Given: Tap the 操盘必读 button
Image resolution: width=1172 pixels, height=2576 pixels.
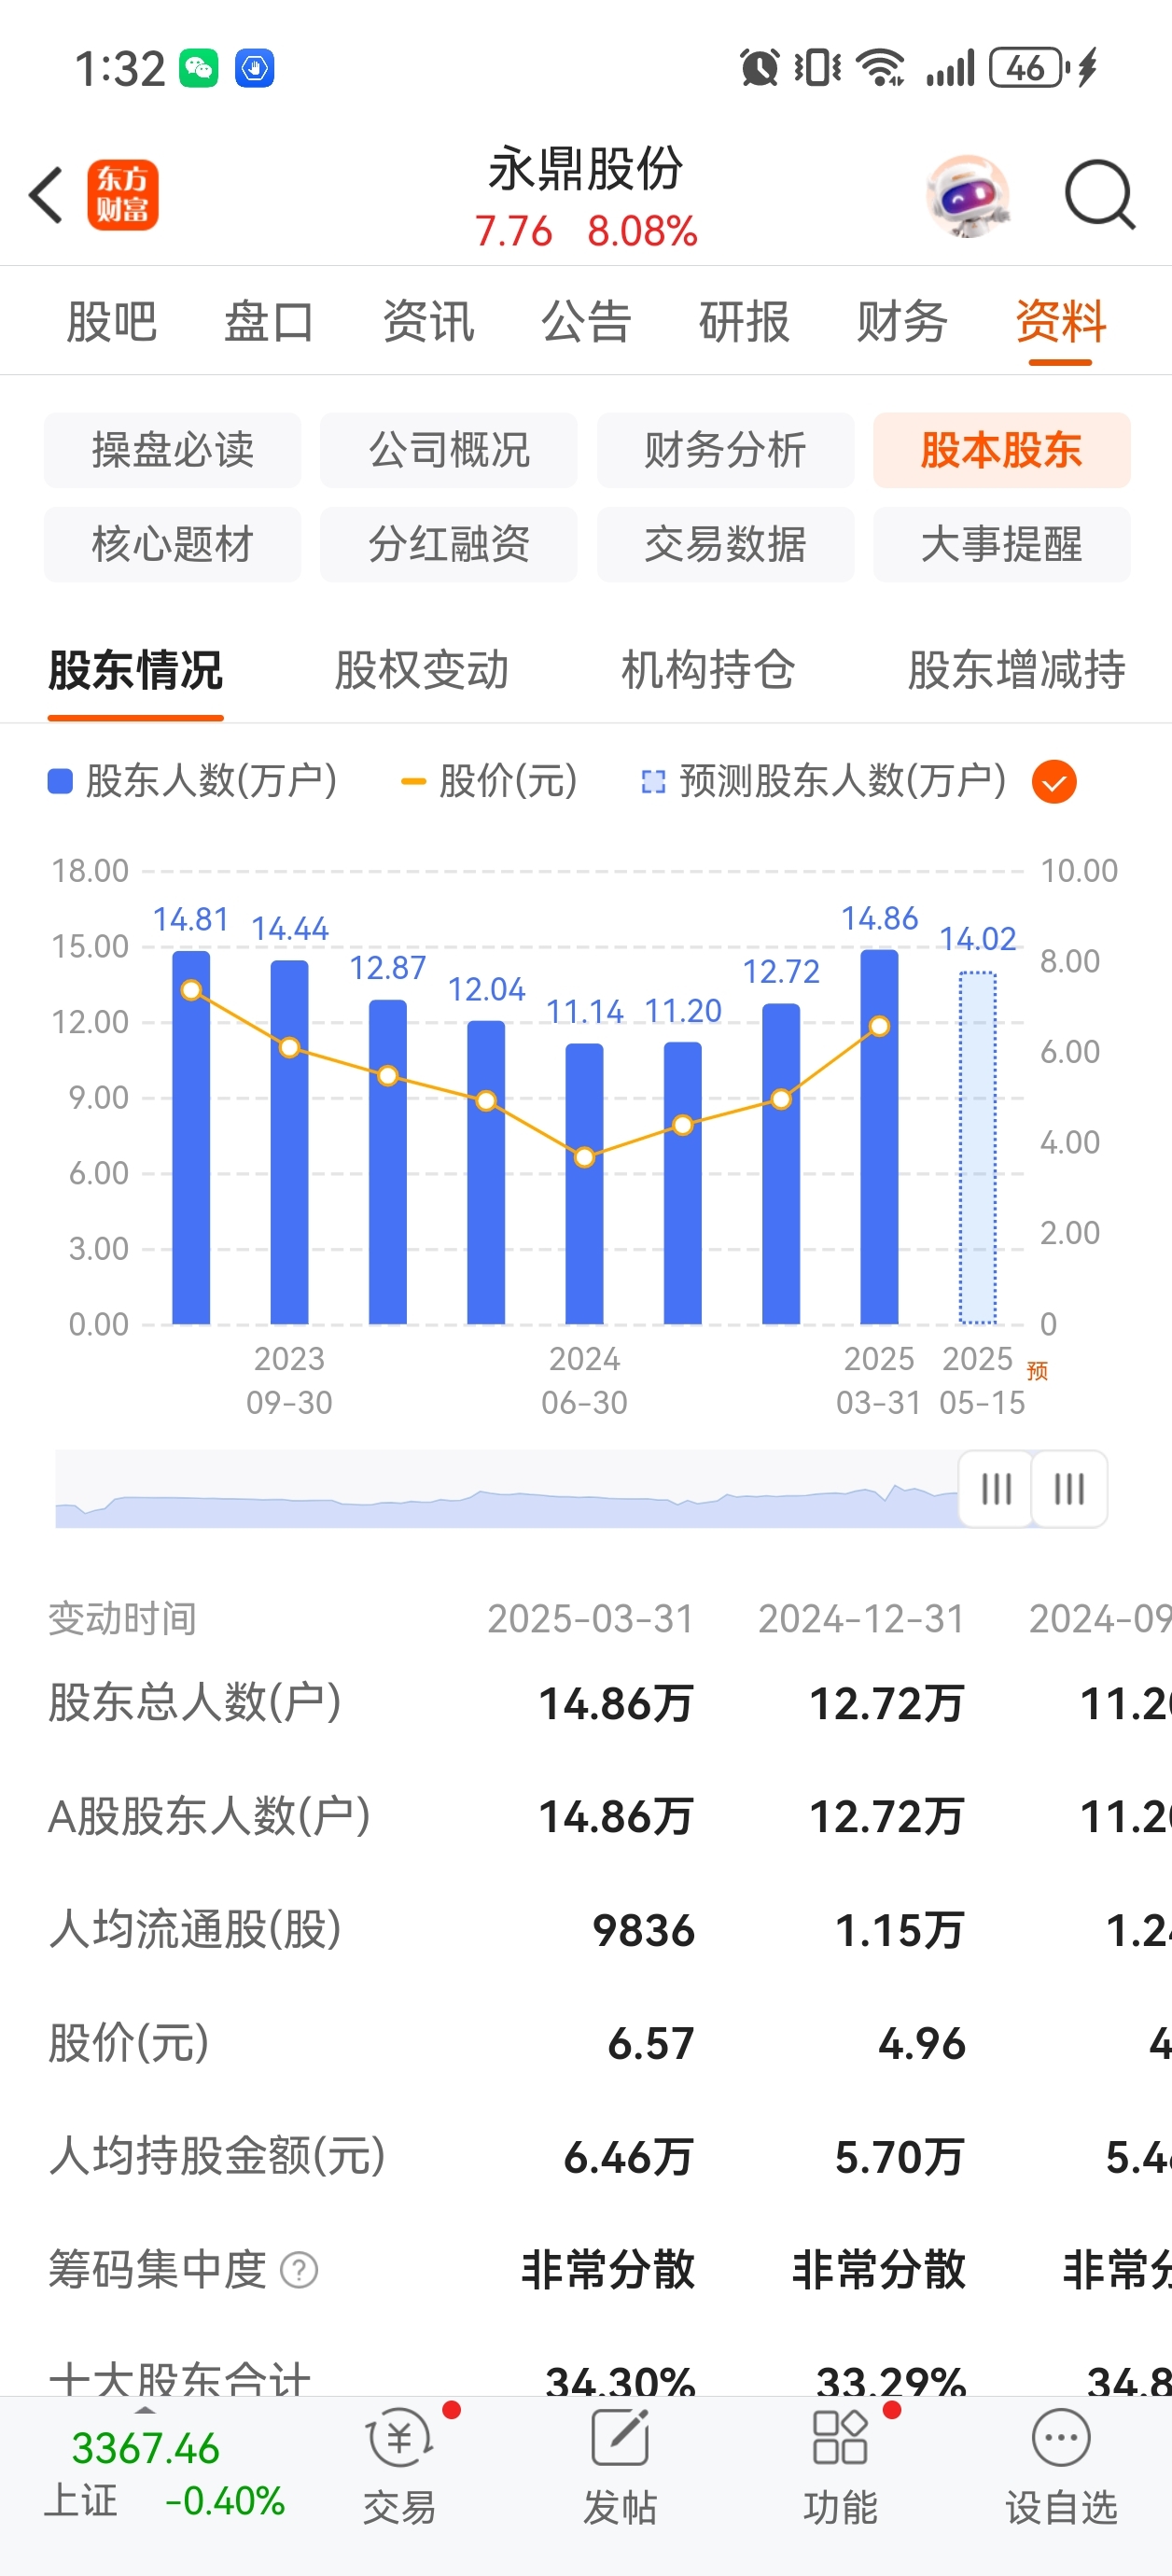Looking at the screenshot, I should coord(172,450).
